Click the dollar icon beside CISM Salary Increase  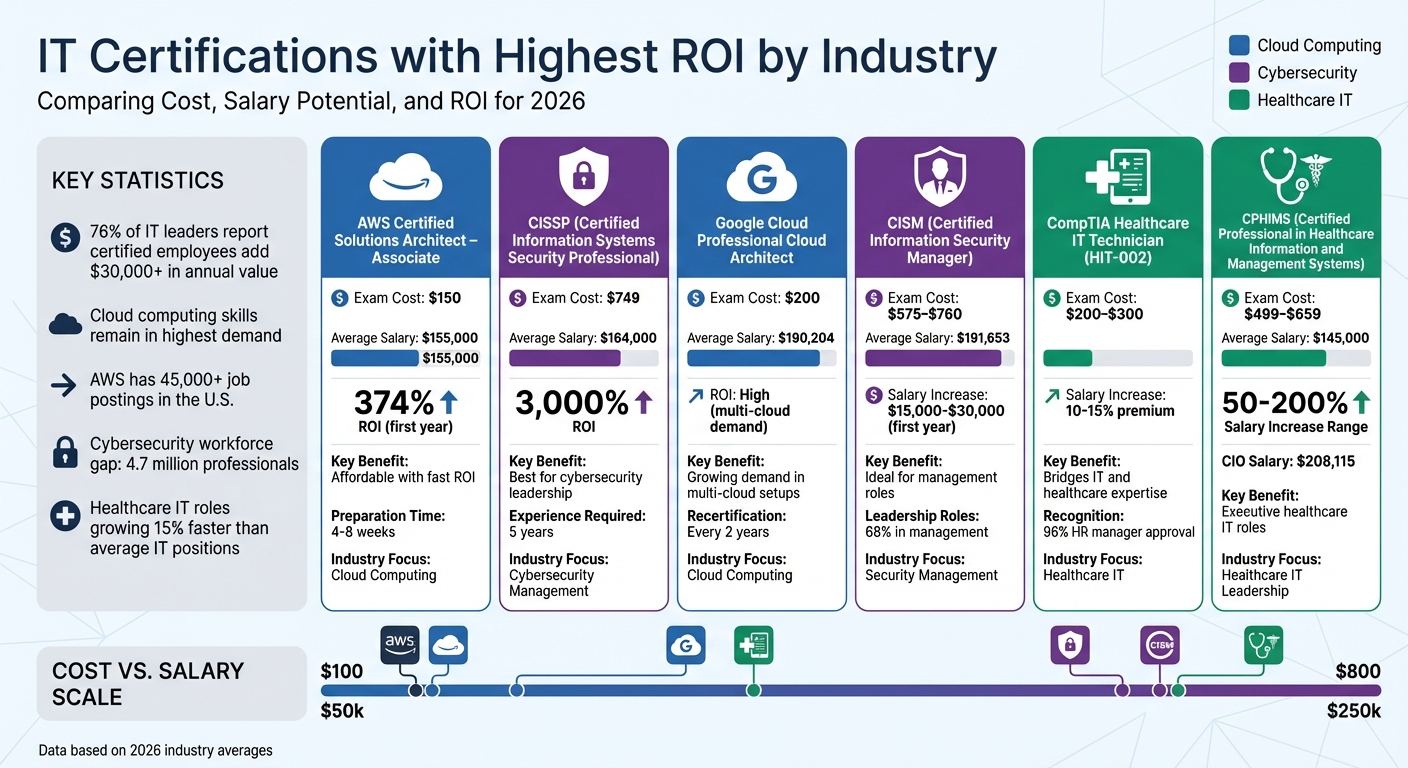point(873,395)
